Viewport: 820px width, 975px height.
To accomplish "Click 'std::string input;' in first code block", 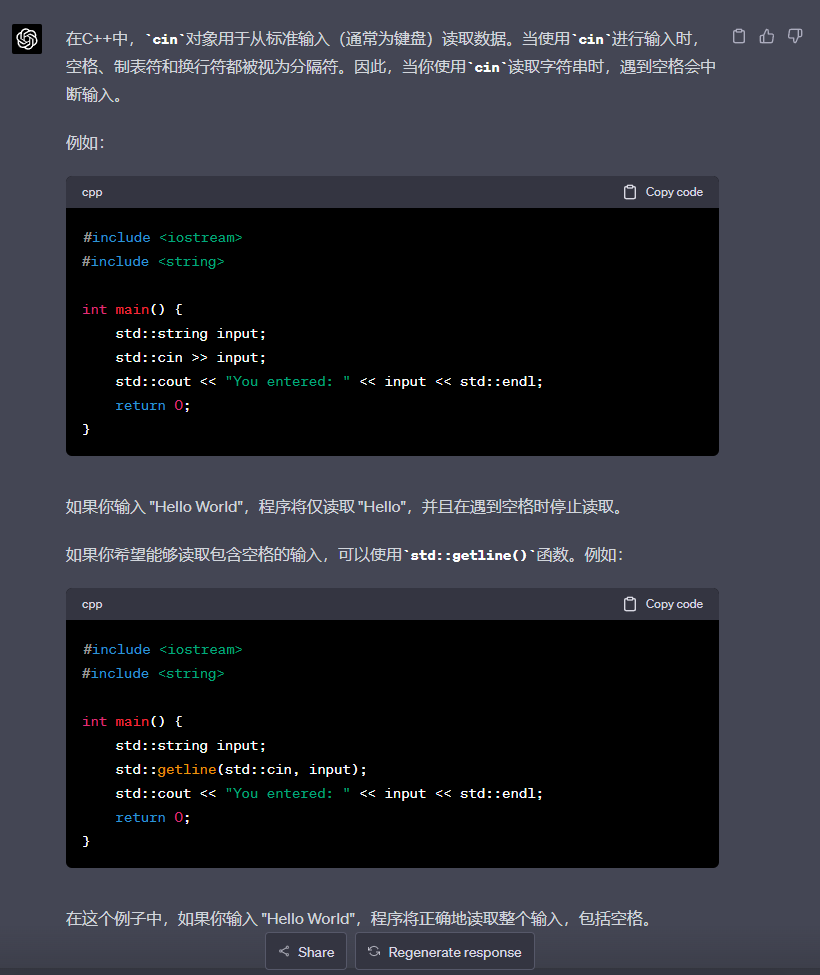I will click(x=190, y=333).
